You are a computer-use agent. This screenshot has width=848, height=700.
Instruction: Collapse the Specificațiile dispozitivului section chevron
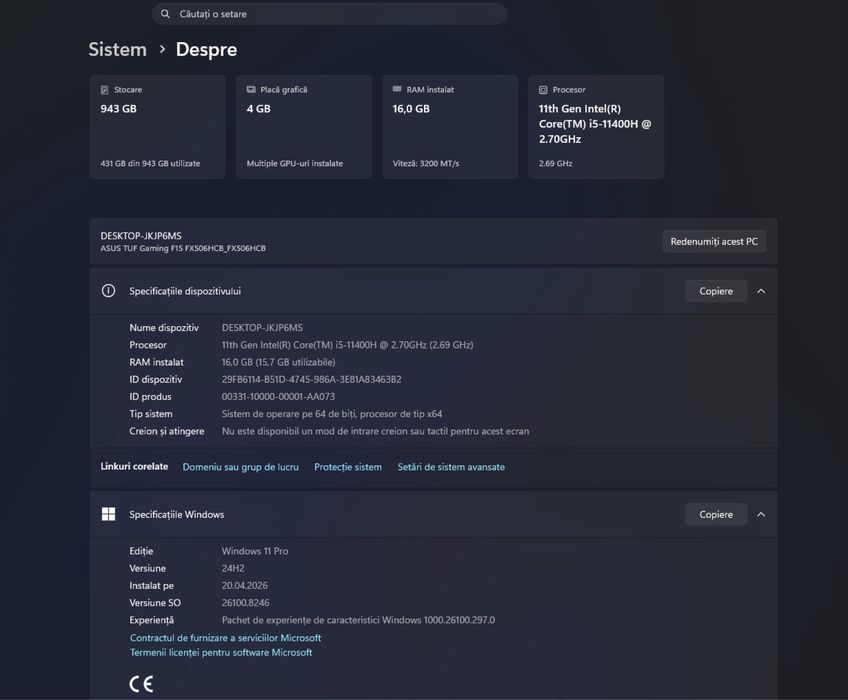pos(761,291)
